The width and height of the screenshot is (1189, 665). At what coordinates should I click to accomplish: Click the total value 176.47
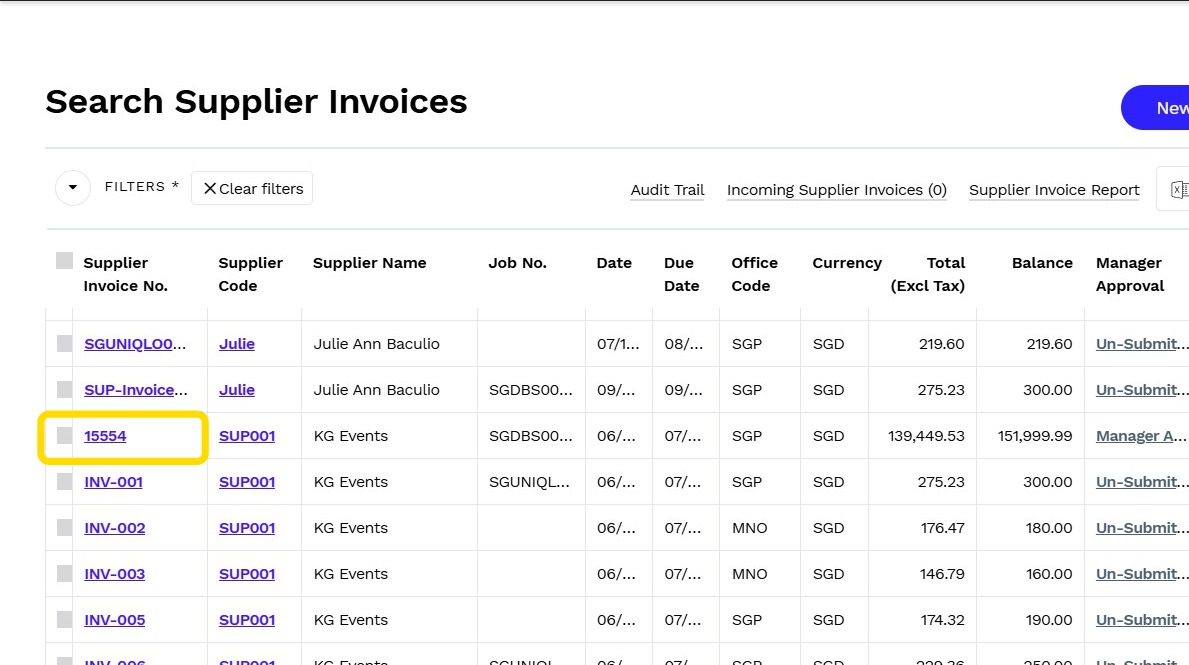[943, 528]
